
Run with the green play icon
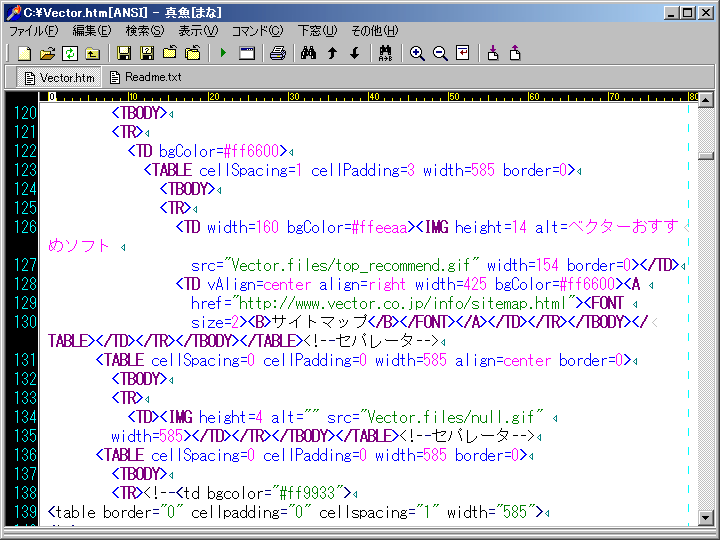pos(223,53)
